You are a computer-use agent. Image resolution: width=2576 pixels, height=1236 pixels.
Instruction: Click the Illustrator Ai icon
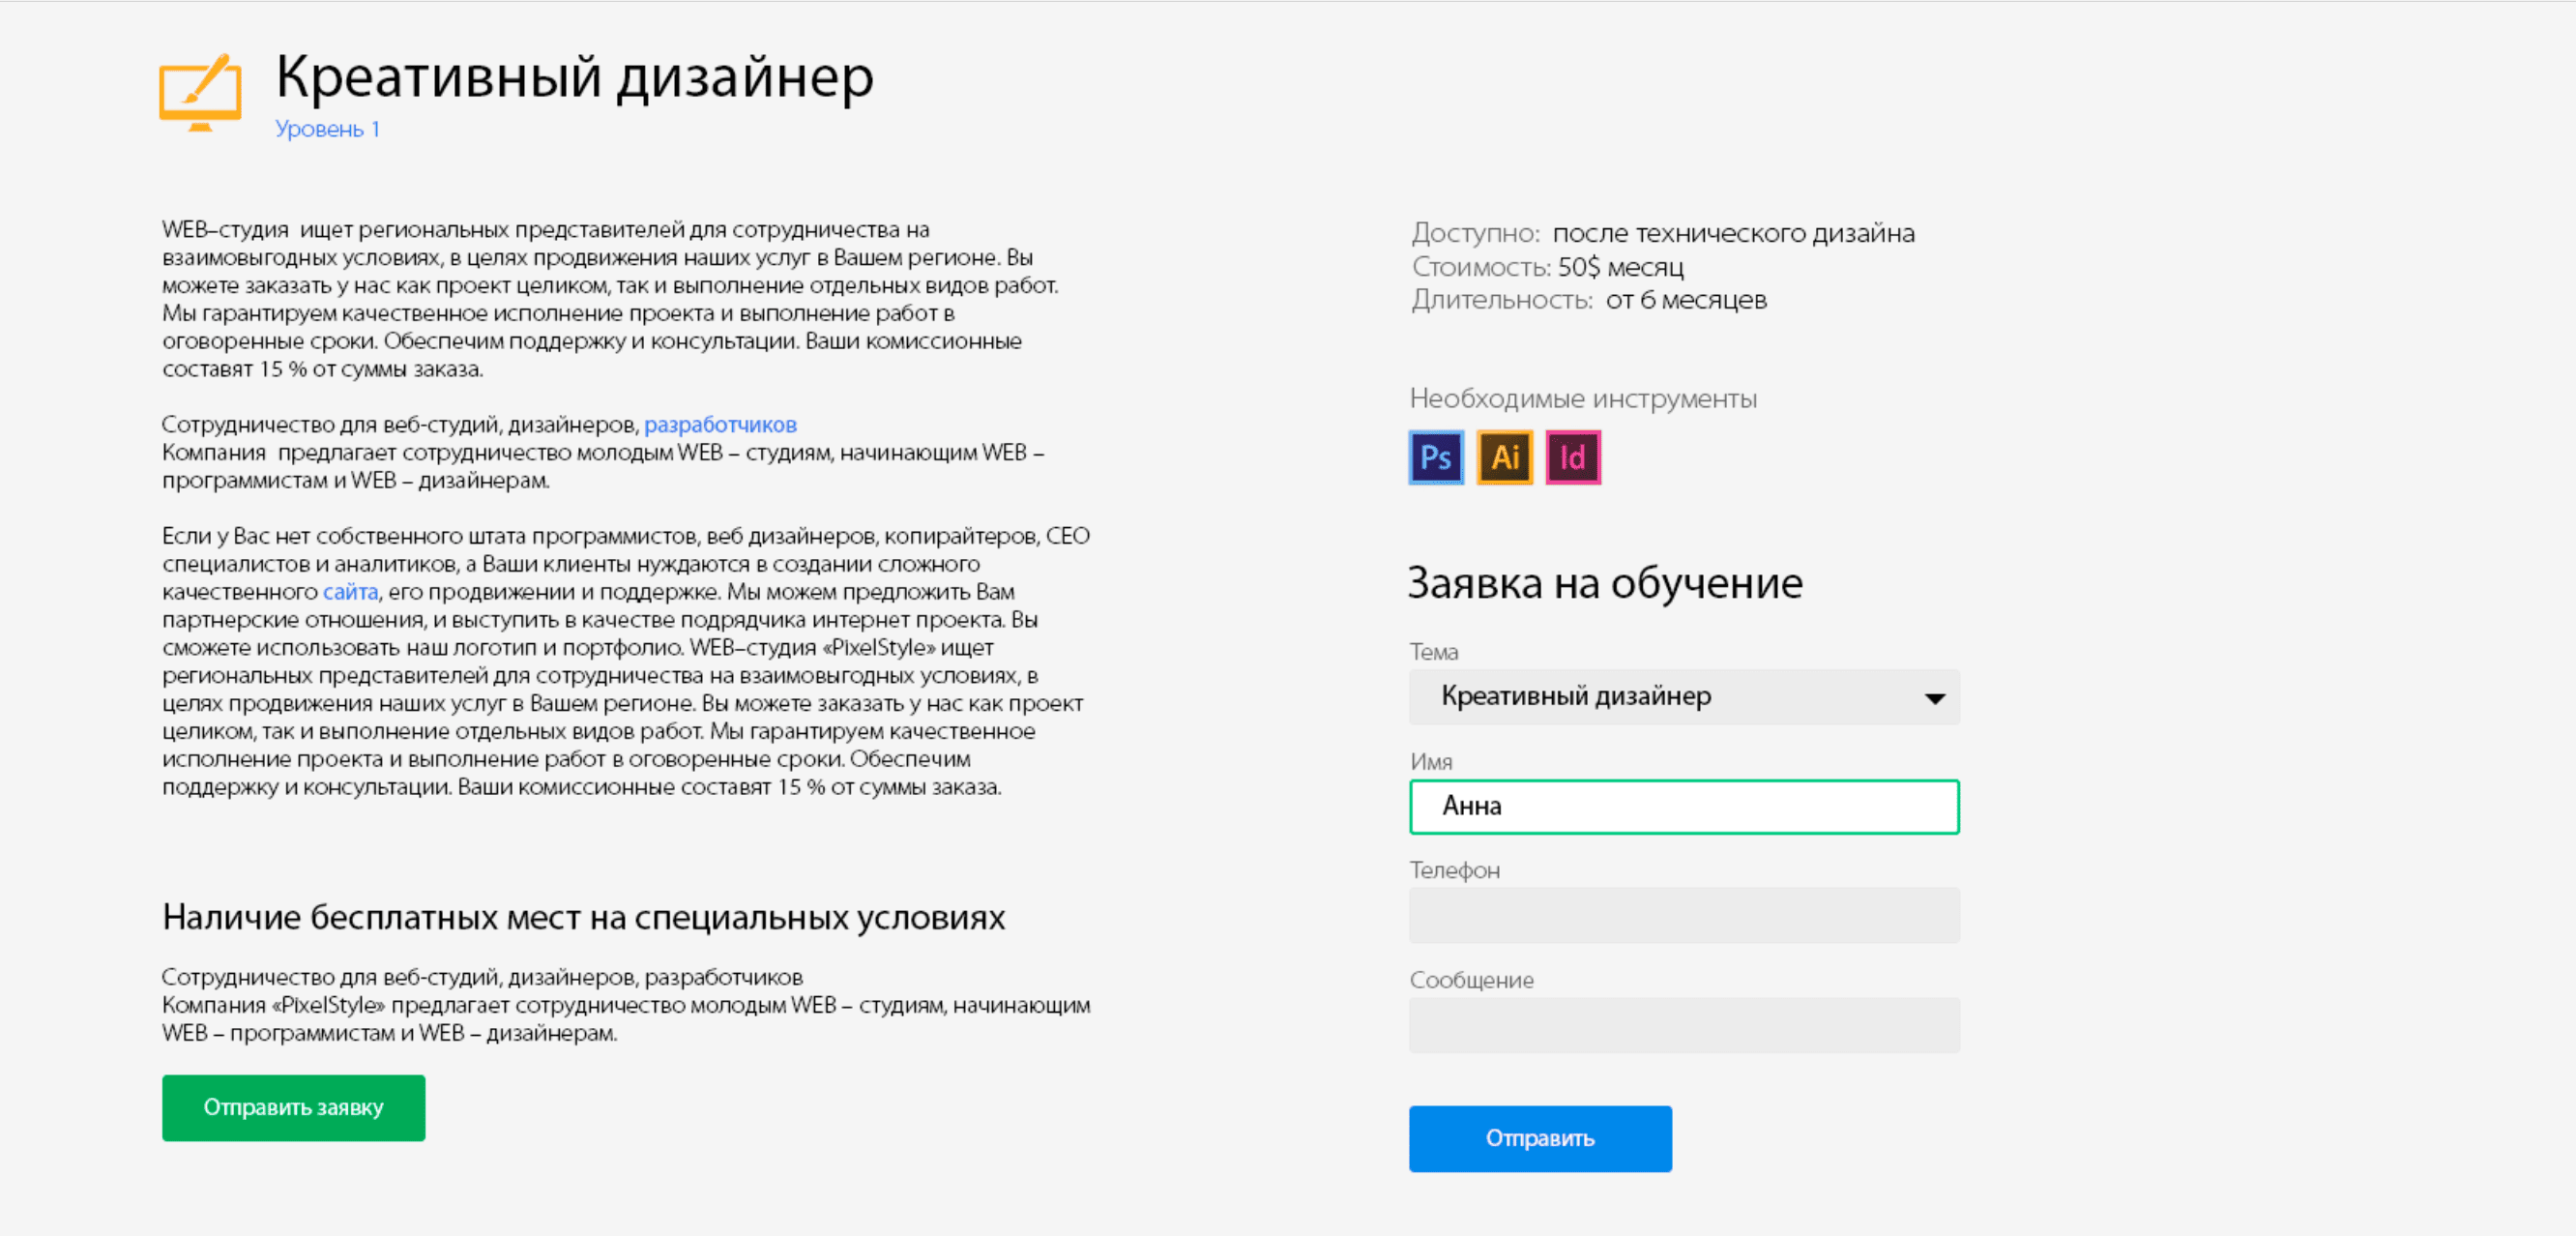1505,458
